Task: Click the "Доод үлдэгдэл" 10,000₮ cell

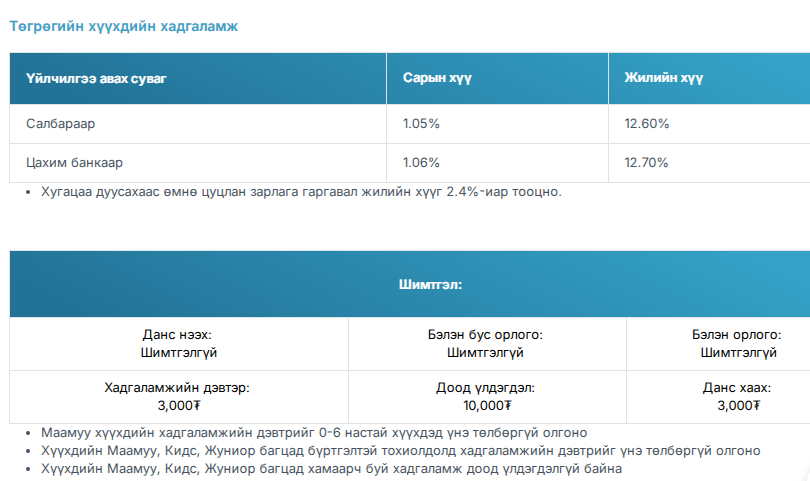Action: (487, 396)
